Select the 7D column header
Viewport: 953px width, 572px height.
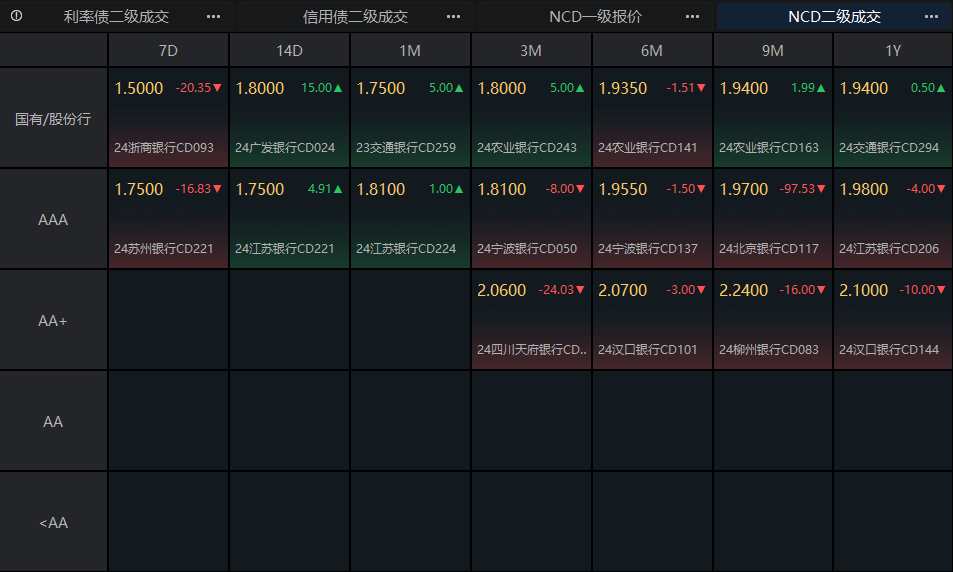(x=168, y=50)
